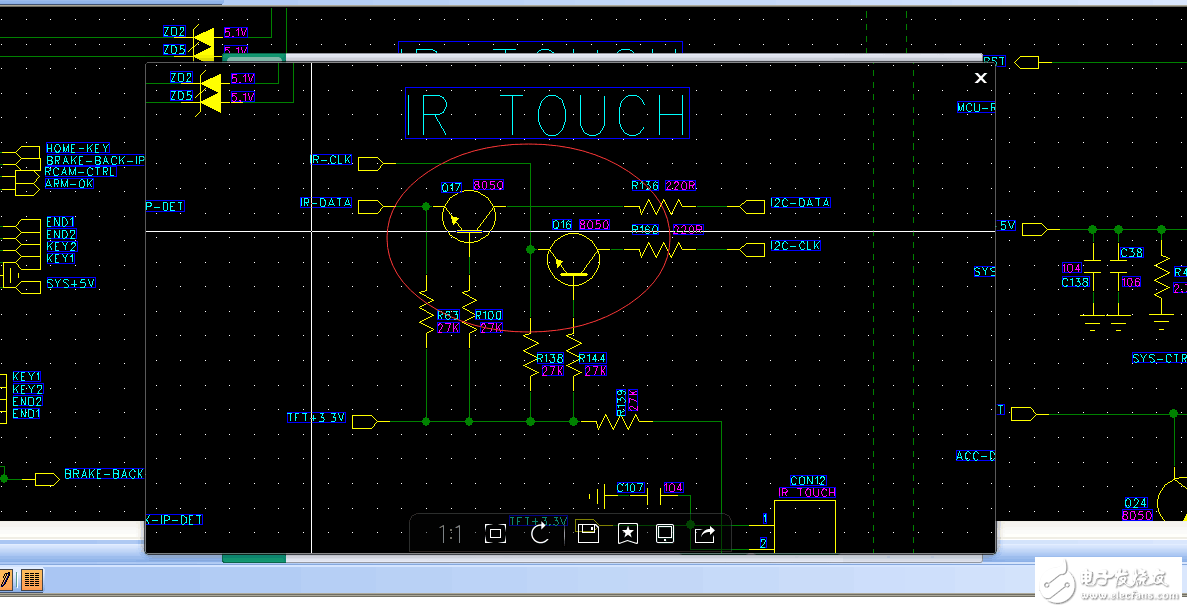Click the green horizontal scrollbar thumb at the bottom
This screenshot has height=612, width=1187.
pyautogui.click(x=254, y=559)
